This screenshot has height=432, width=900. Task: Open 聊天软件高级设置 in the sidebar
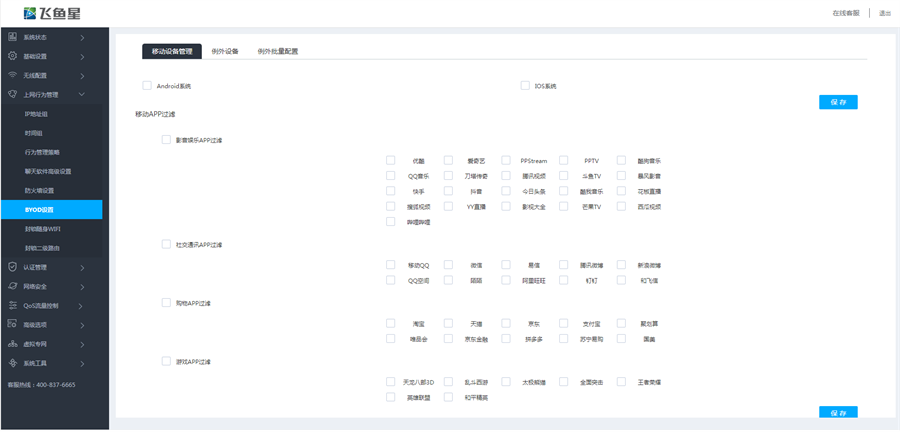tap(52, 172)
